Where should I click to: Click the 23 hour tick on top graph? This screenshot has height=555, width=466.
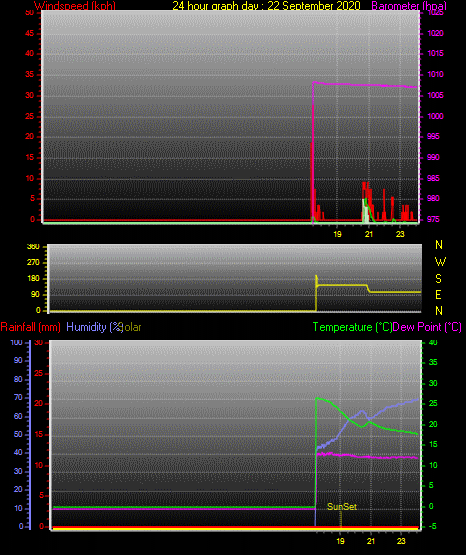click(x=400, y=234)
